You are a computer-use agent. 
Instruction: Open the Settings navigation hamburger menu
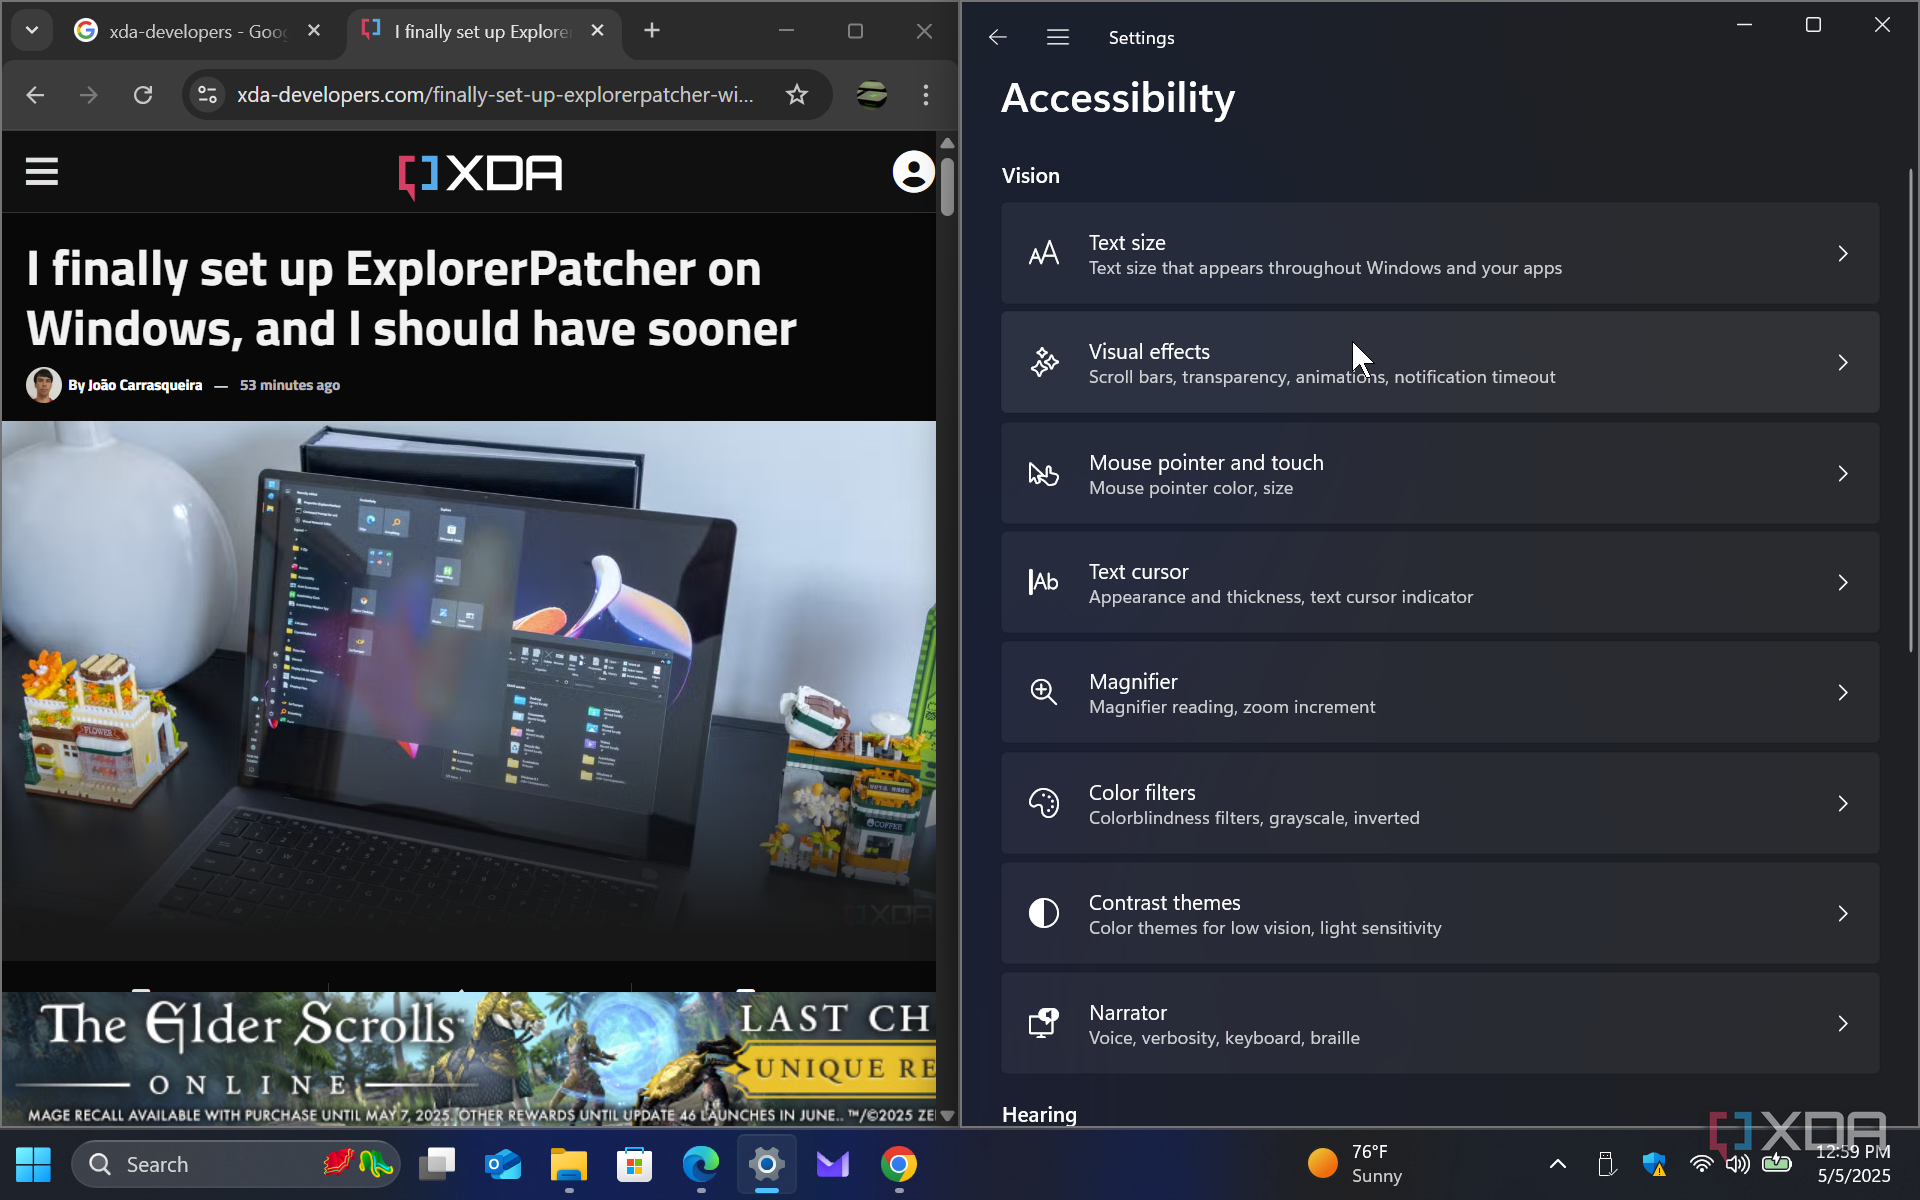1058,37
